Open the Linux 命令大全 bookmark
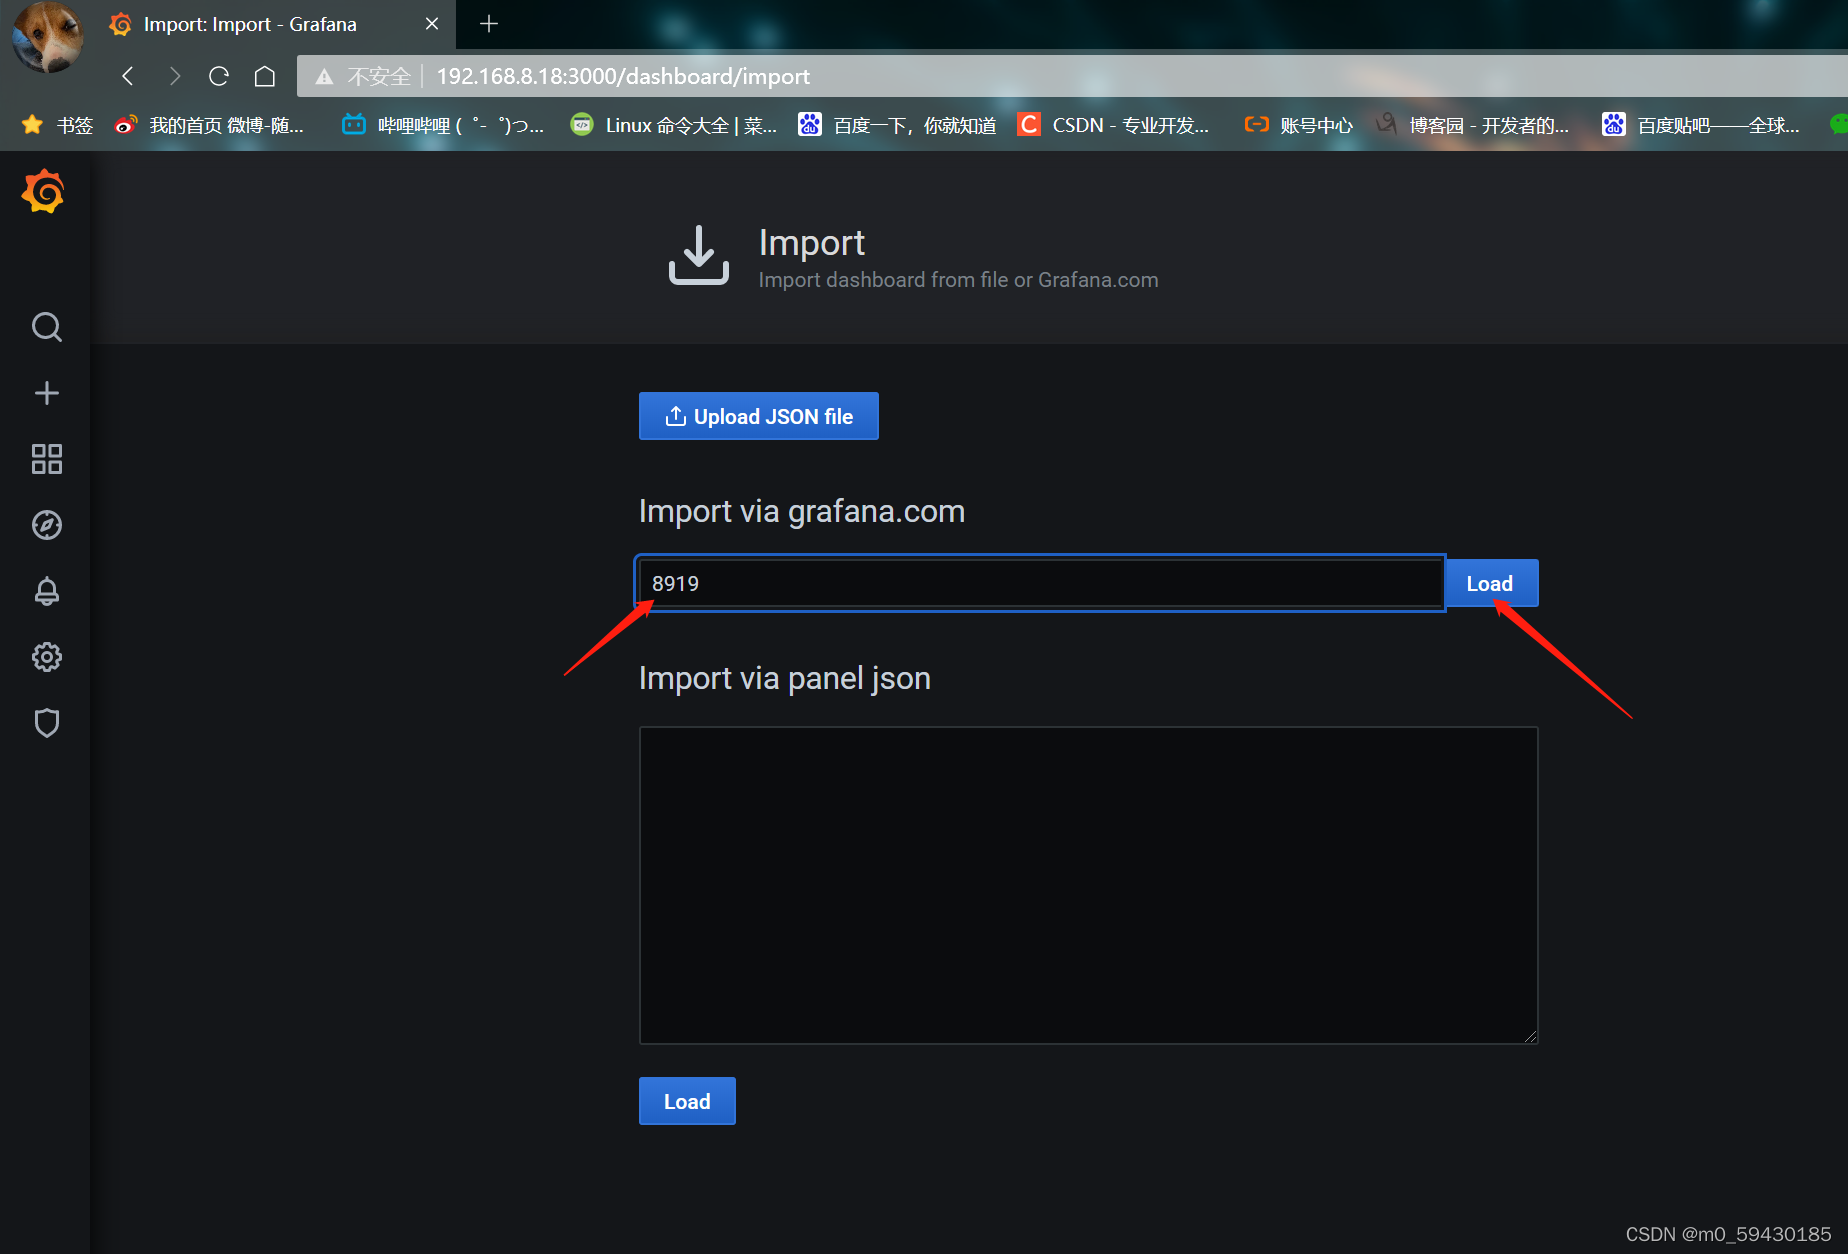Viewport: 1848px width, 1254px height. pos(673,125)
